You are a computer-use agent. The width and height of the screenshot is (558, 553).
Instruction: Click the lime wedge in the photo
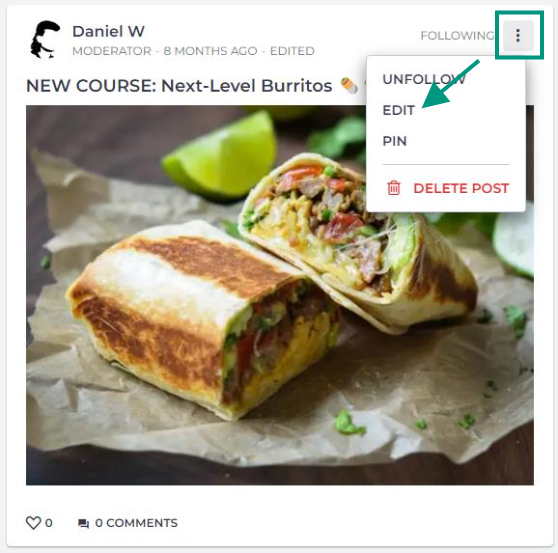(x=222, y=156)
